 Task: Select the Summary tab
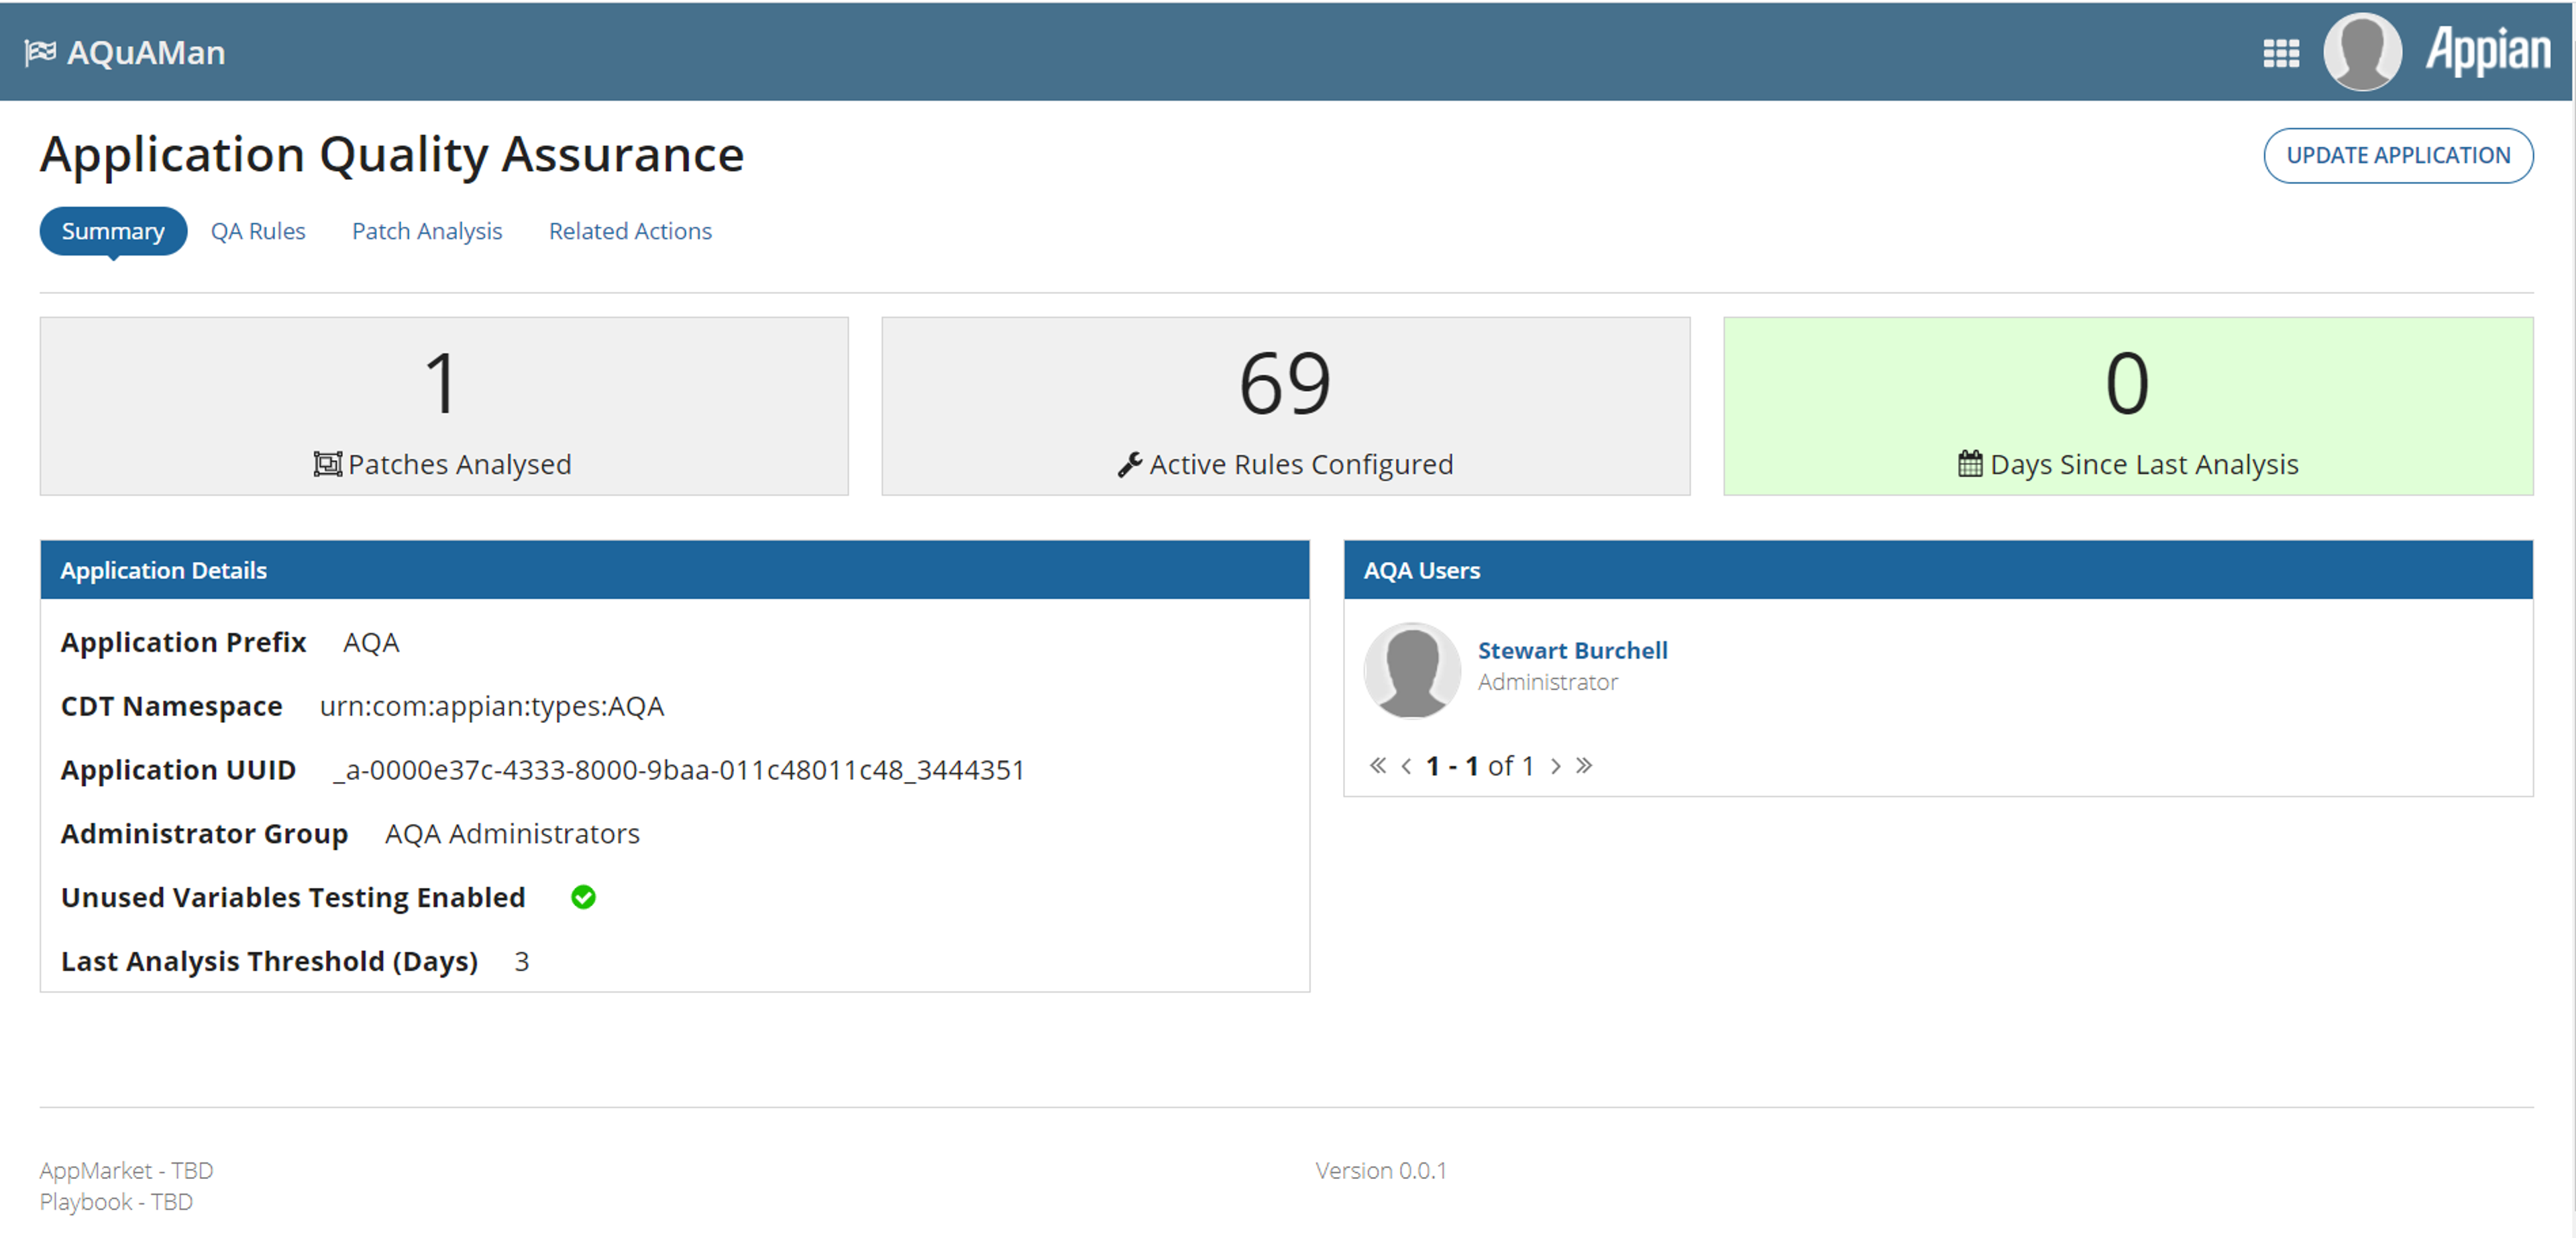point(113,231)
